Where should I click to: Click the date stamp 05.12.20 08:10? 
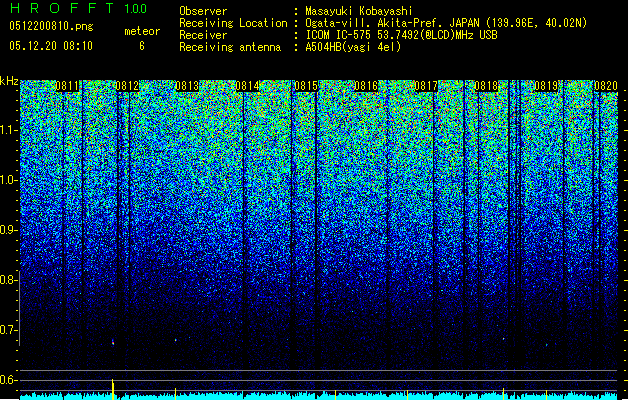[x=51, y=46]
